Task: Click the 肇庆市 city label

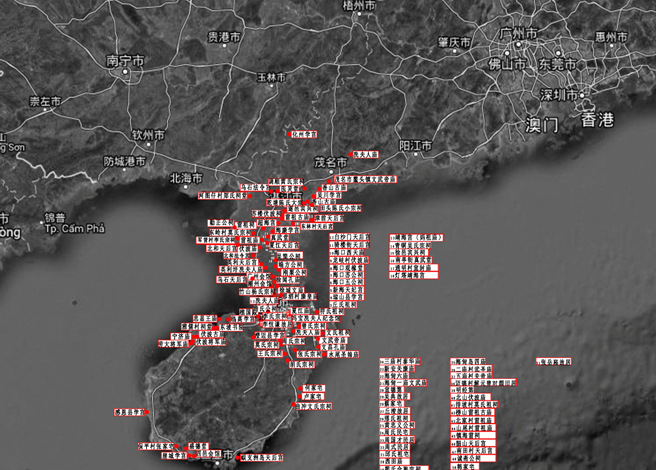Action: pos(454,42)
